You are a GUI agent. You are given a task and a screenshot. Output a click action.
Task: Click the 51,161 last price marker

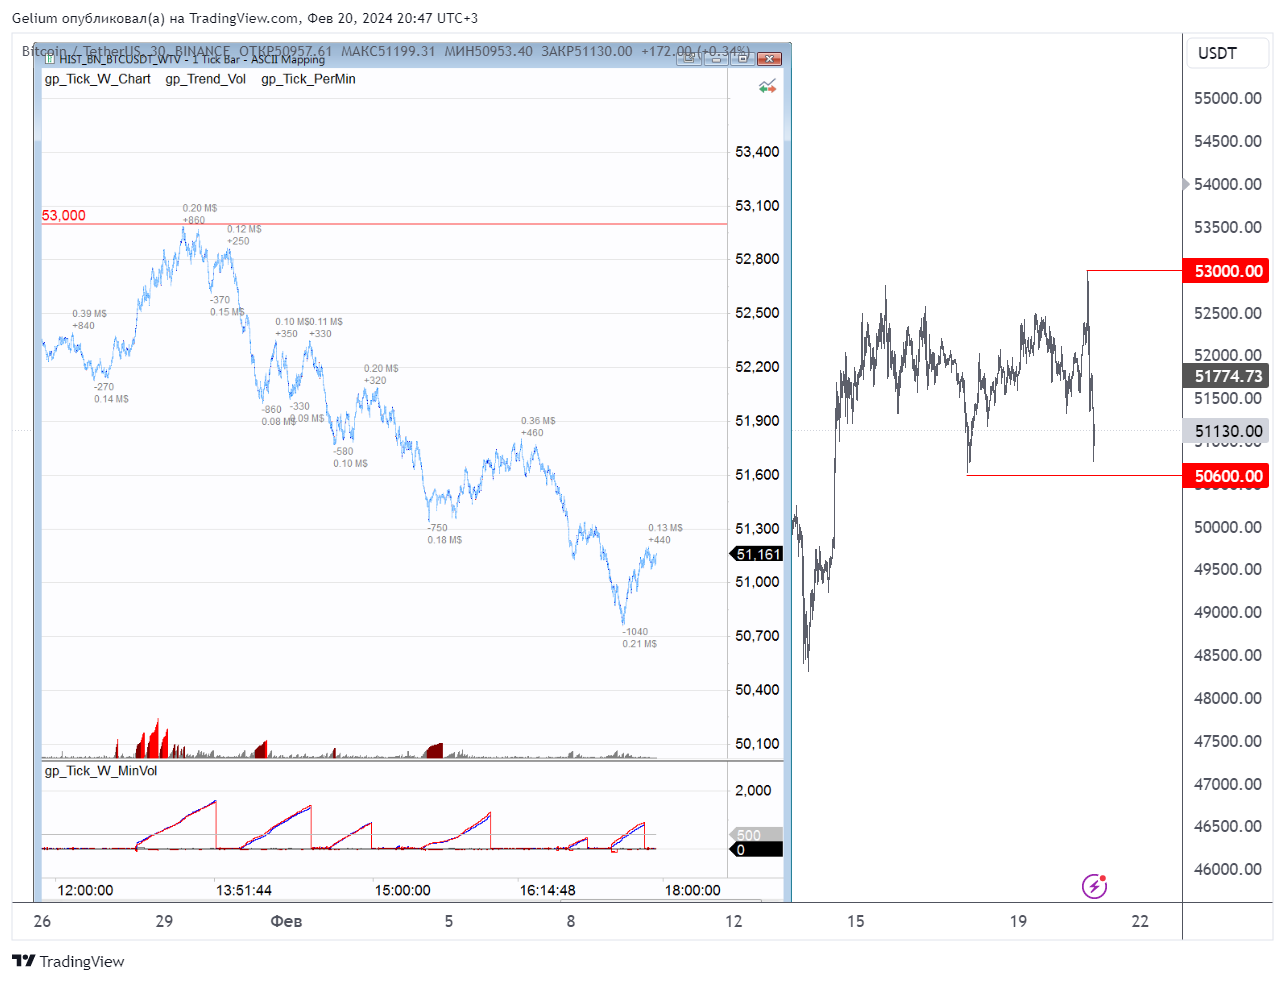(x=758, y=554)
